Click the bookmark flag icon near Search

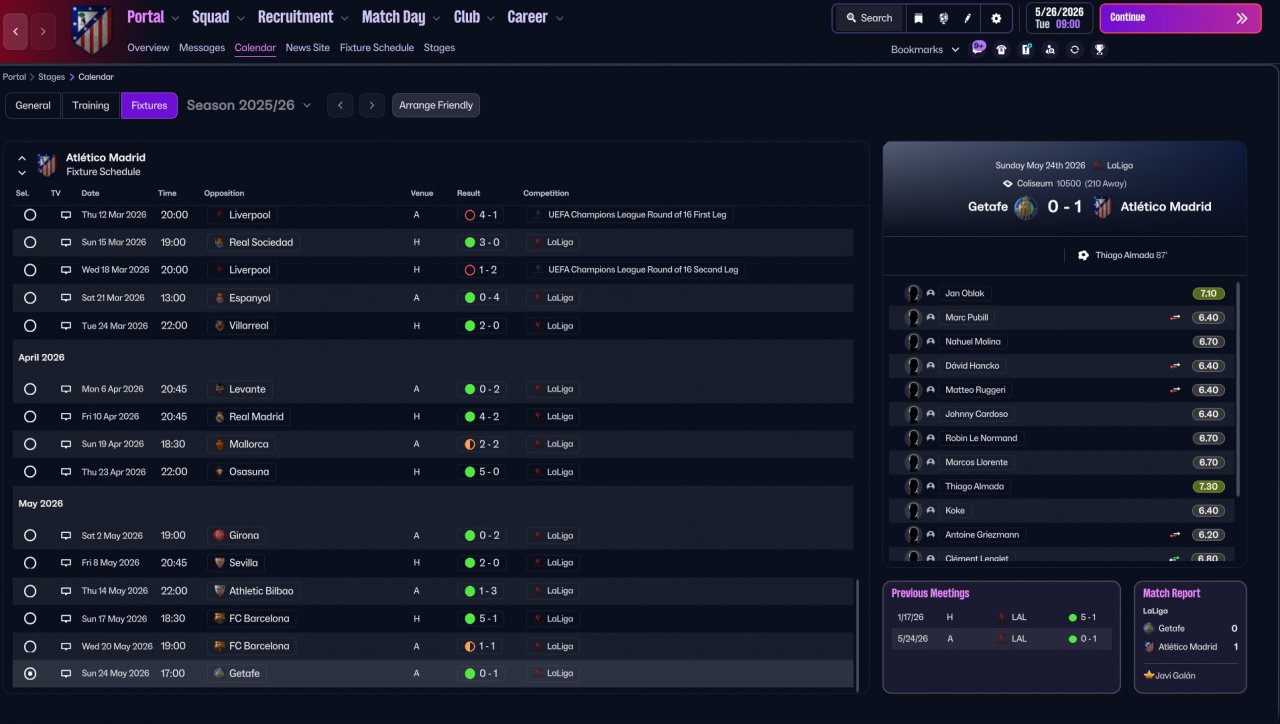919,18
